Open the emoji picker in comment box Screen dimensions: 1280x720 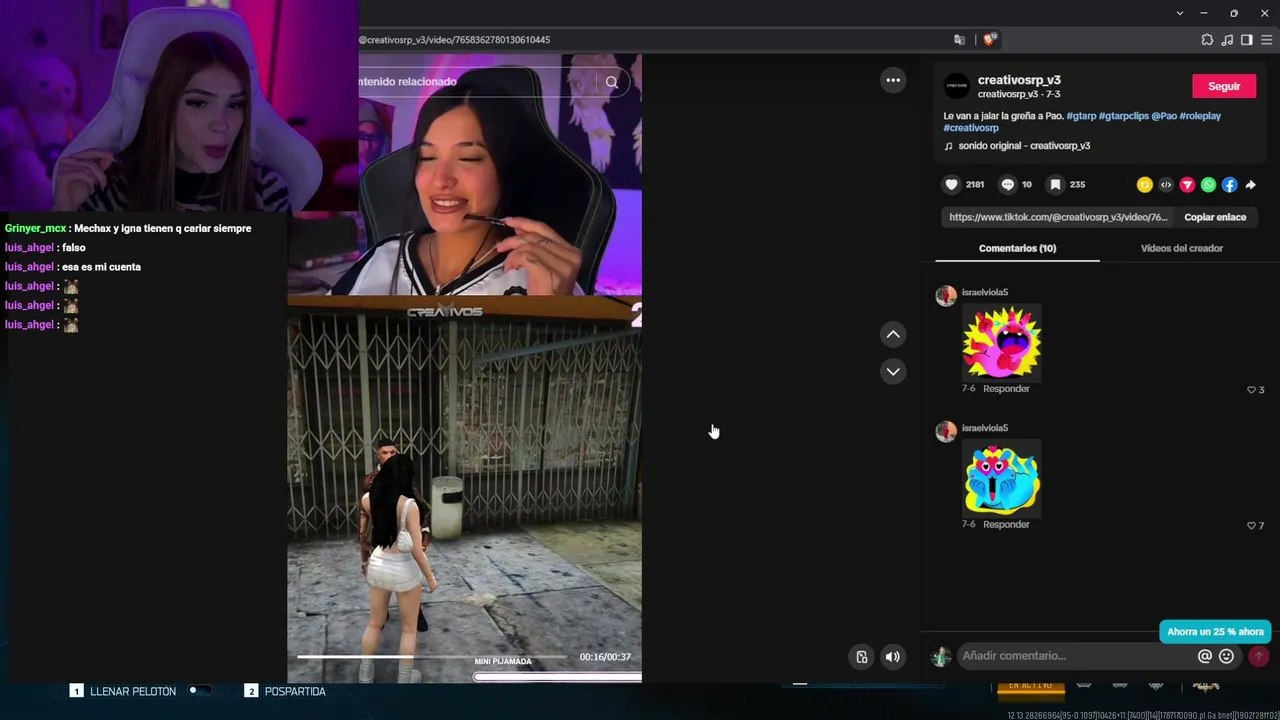pyautogui.click(x=1226, y=656)
